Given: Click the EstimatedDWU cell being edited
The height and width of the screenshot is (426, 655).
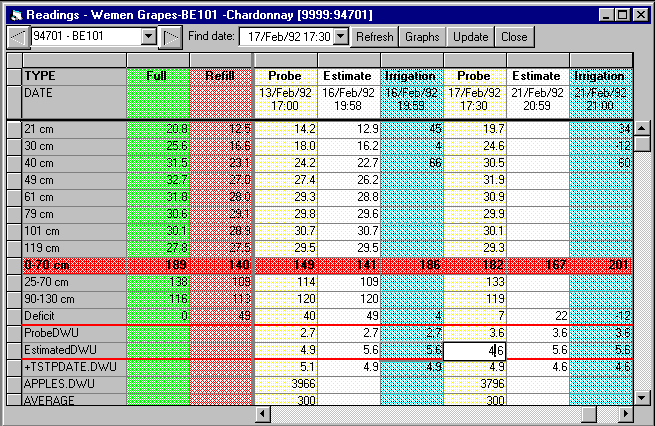Looking at the screenshot, I should pos(475,351).
